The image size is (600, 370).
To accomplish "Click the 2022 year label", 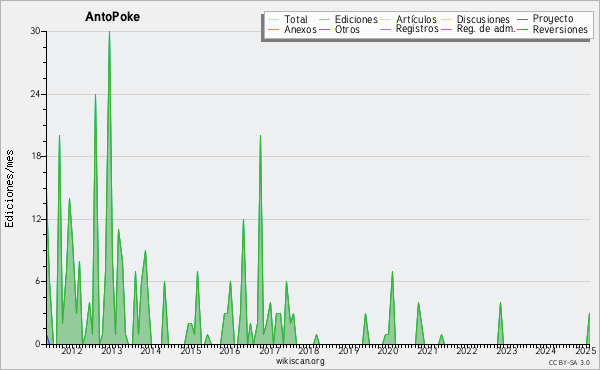I will [467, 351].
